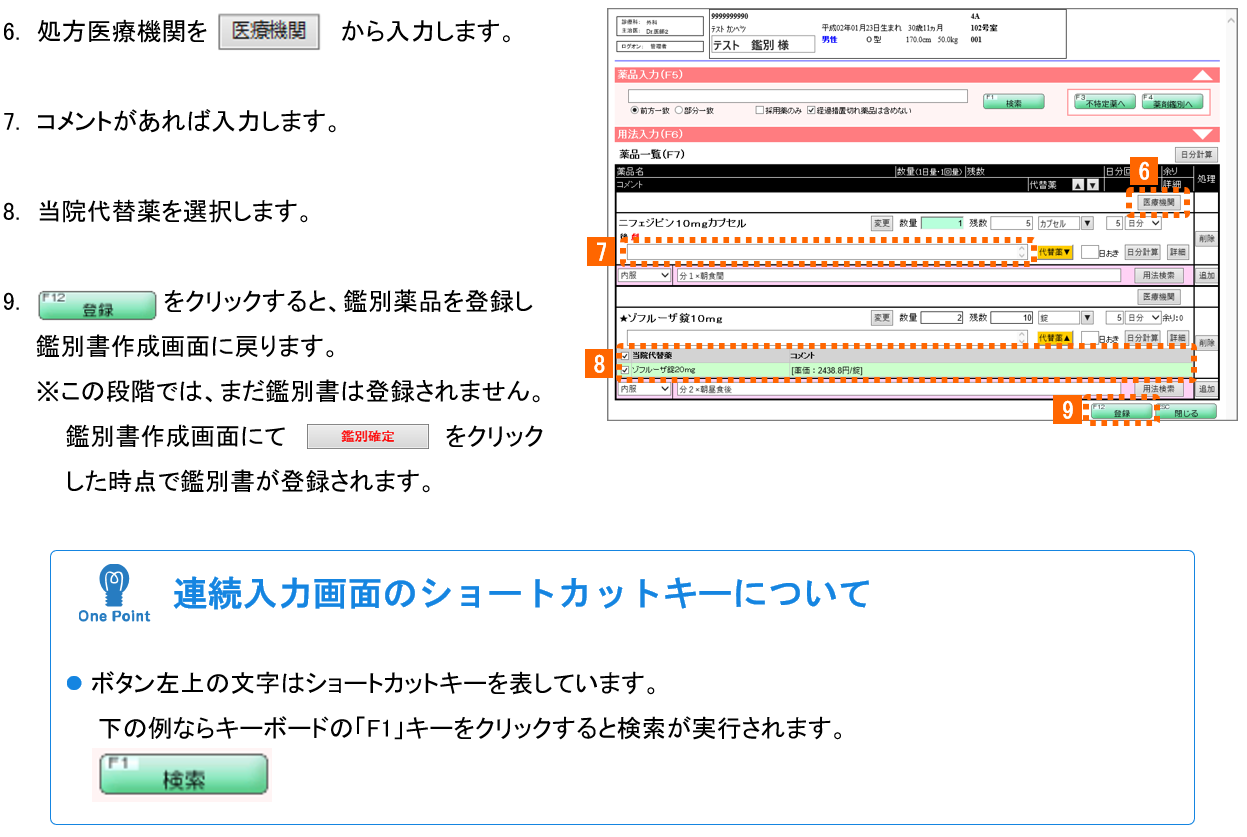
Task: Click the up arrow beside 代替薬 in the header
Action: pos(1078,185)
